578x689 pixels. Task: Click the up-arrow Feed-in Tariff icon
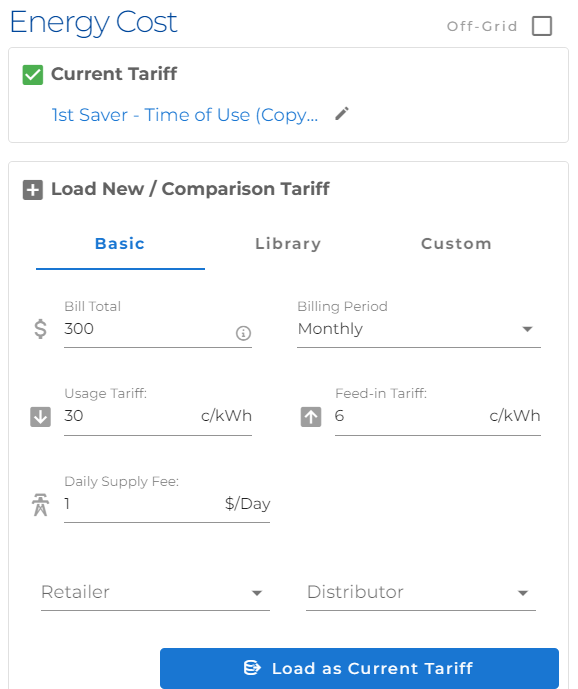click(311, 417)
